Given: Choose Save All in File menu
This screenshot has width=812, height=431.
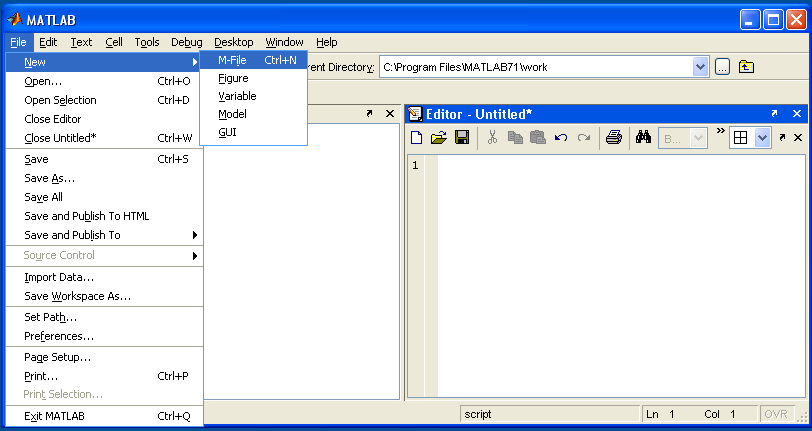Looking at the screenshot, I should [x=104, y=197].
